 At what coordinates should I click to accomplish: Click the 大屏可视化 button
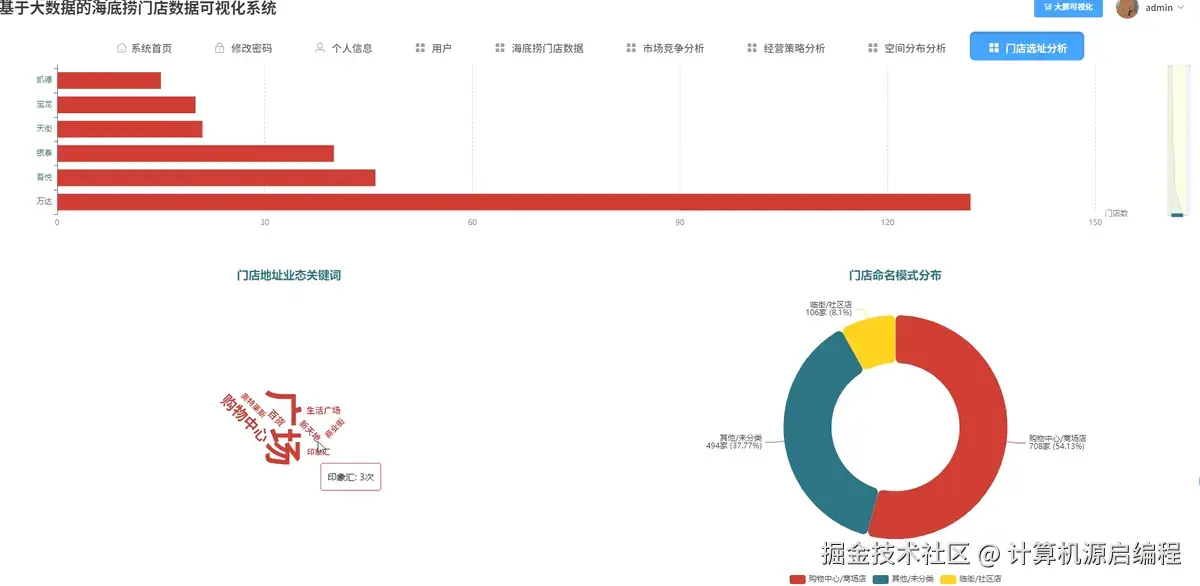1068,8
